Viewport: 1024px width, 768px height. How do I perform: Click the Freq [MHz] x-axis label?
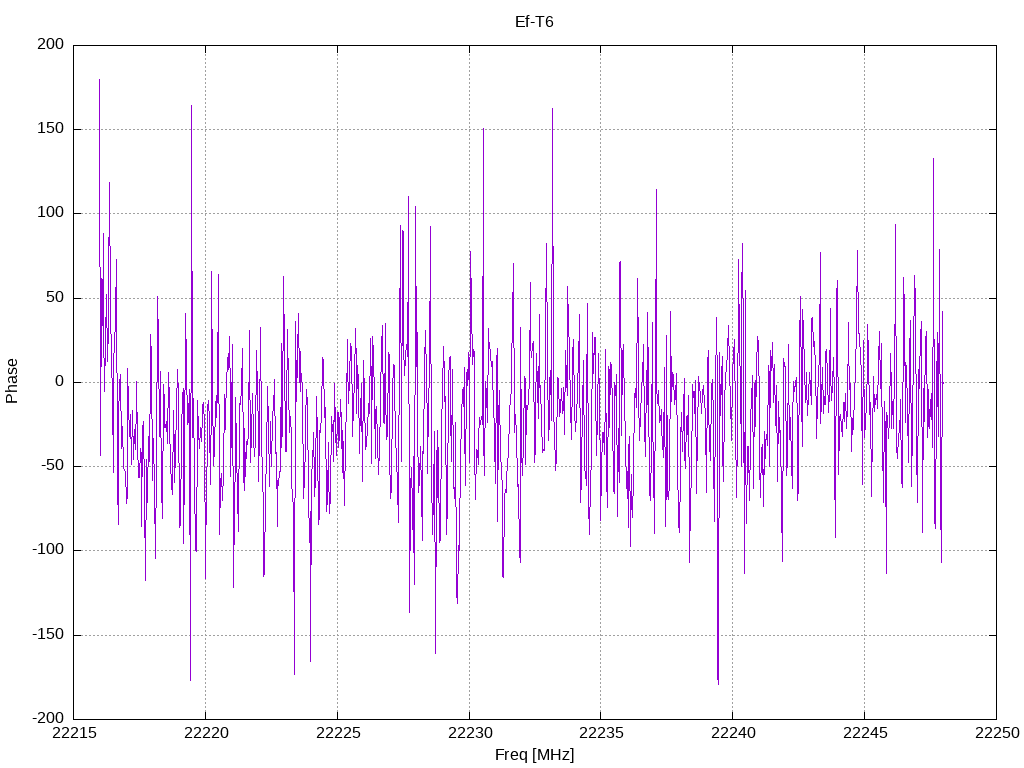tap(534, 755)
